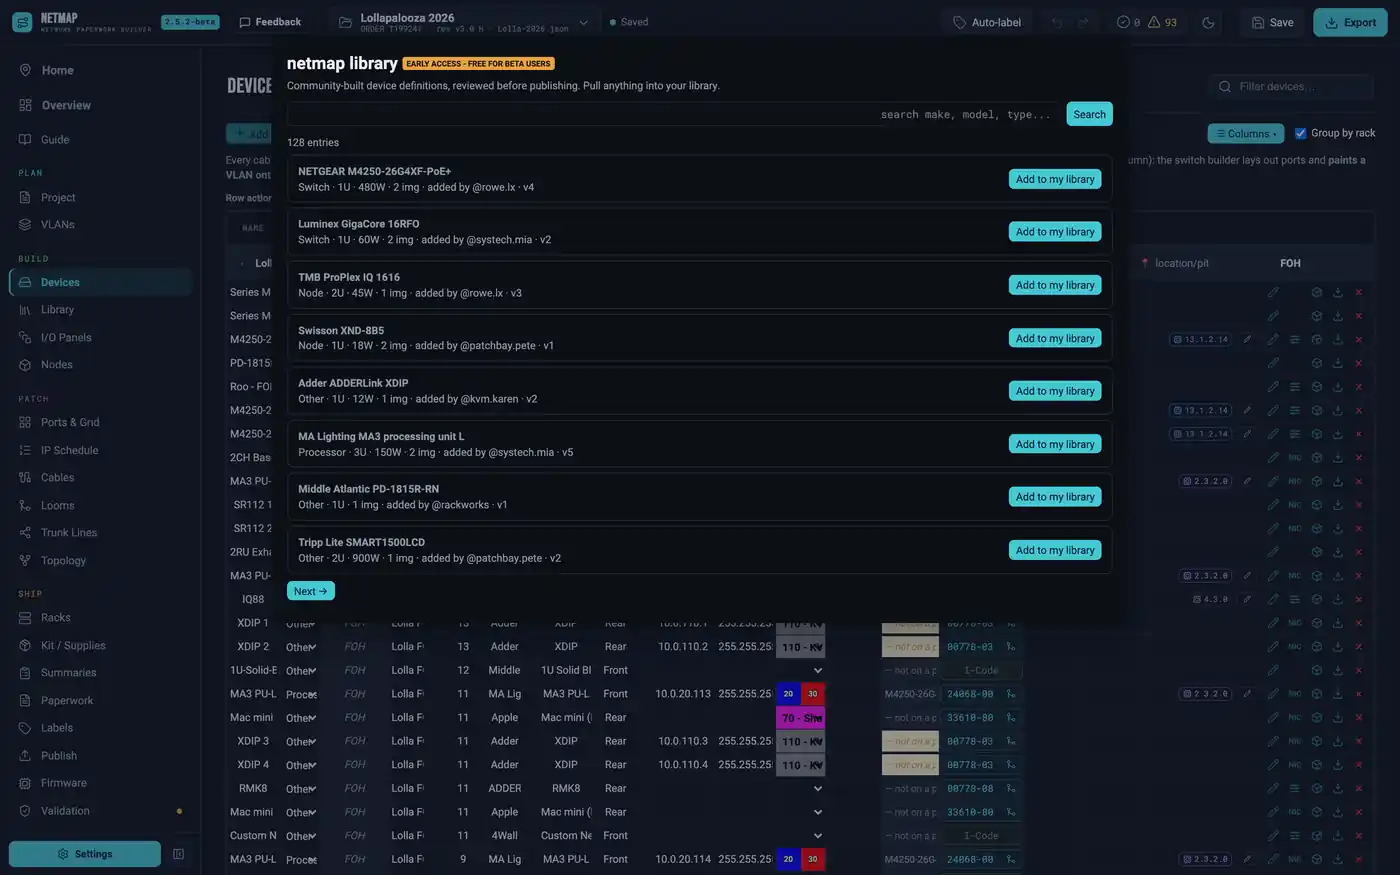Click the red 30 VLAN swatch, 10.0.20.114 row
Image resolution: width=1400 pixels, height=875 pixels.
click(x=812, y=859)
